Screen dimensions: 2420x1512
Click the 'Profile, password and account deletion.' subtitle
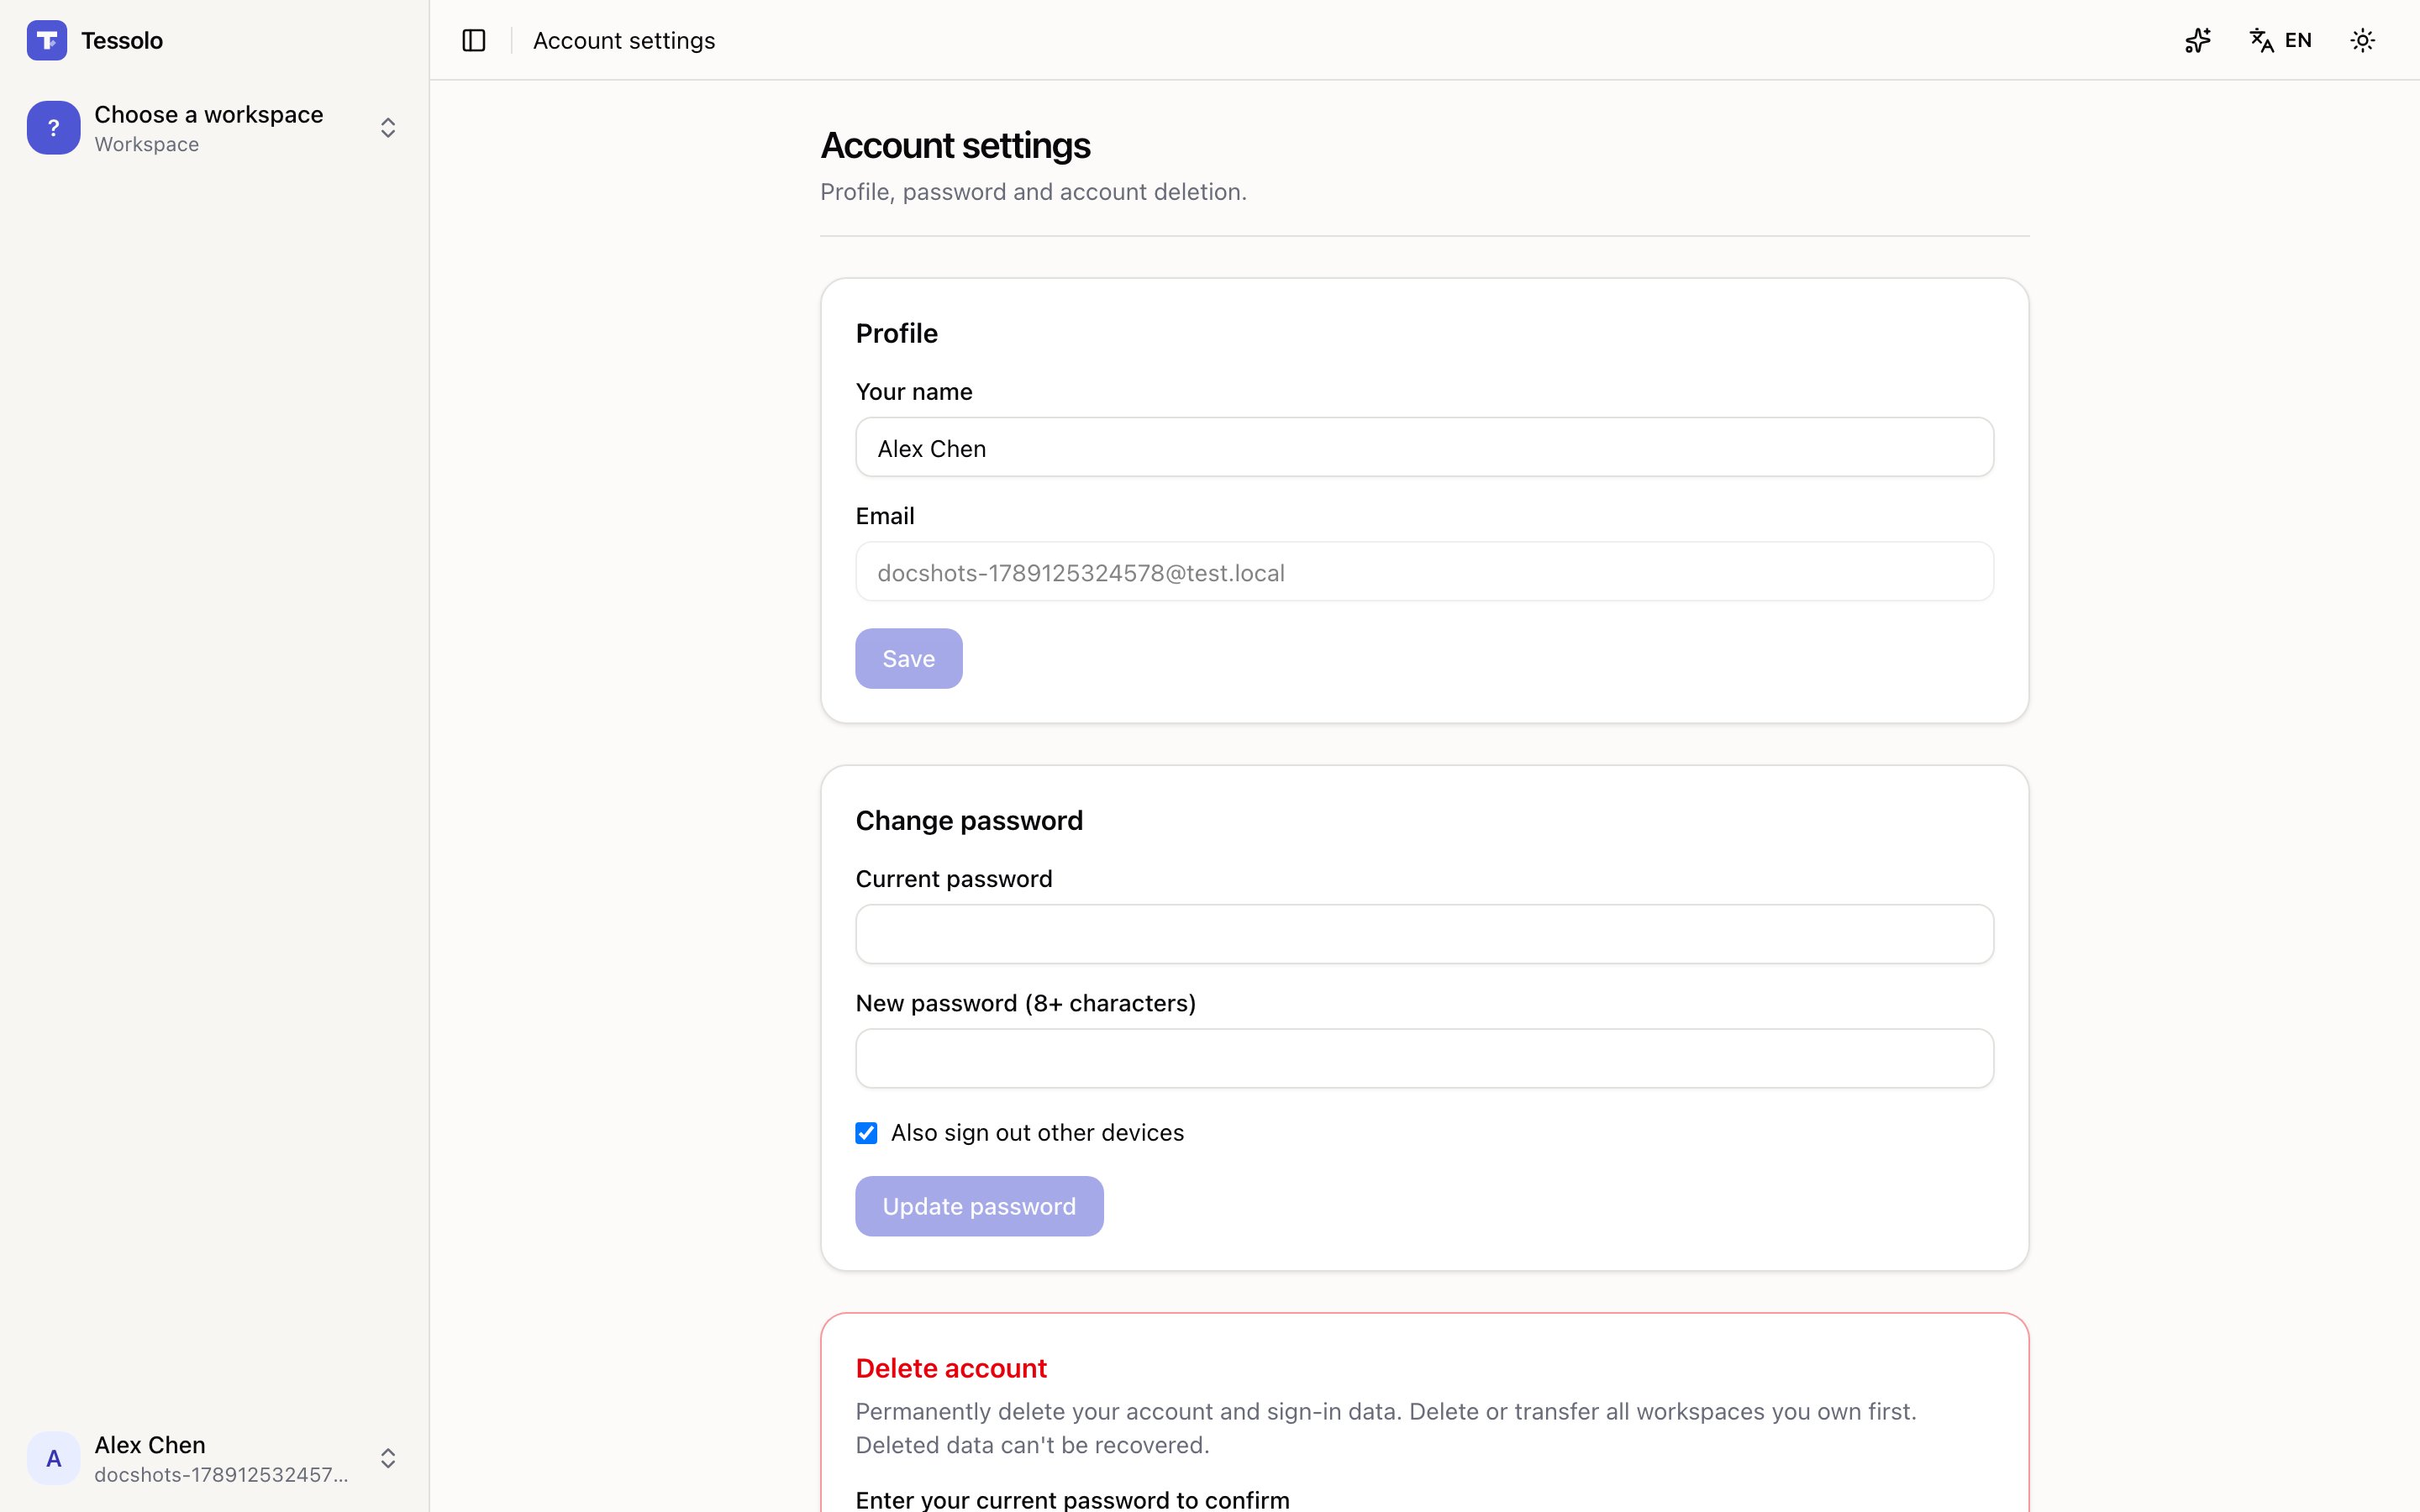[x=1033, y=191]
